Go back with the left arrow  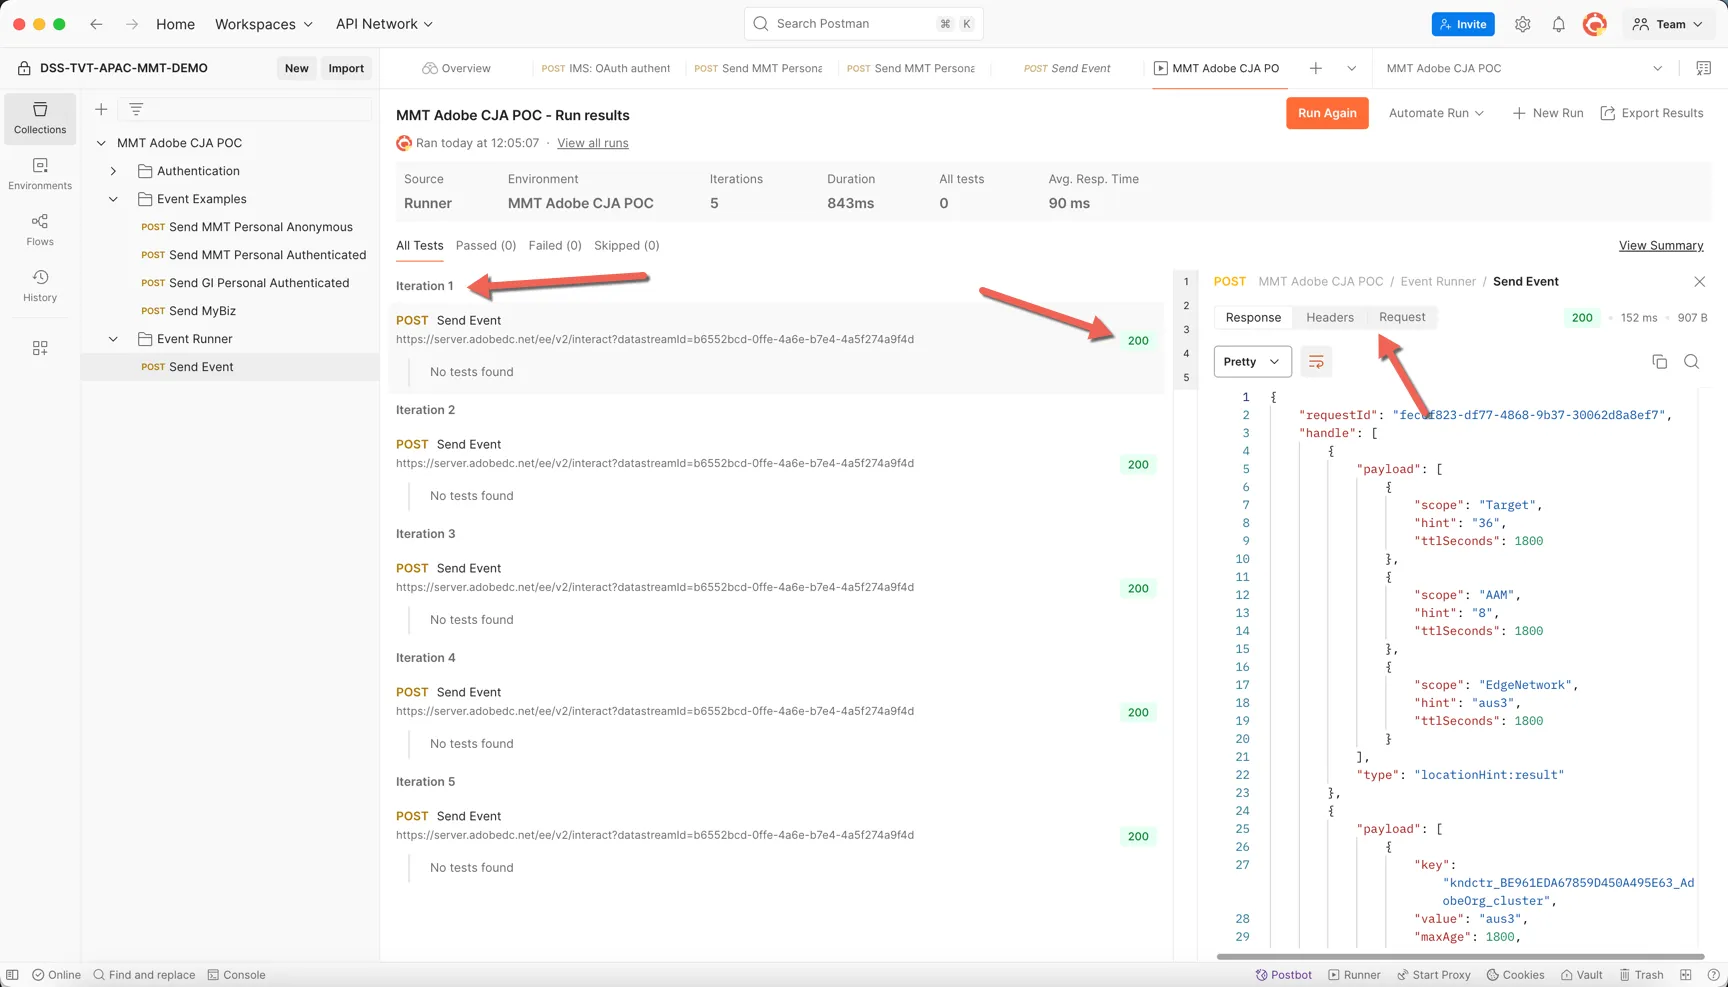(96, 24)
